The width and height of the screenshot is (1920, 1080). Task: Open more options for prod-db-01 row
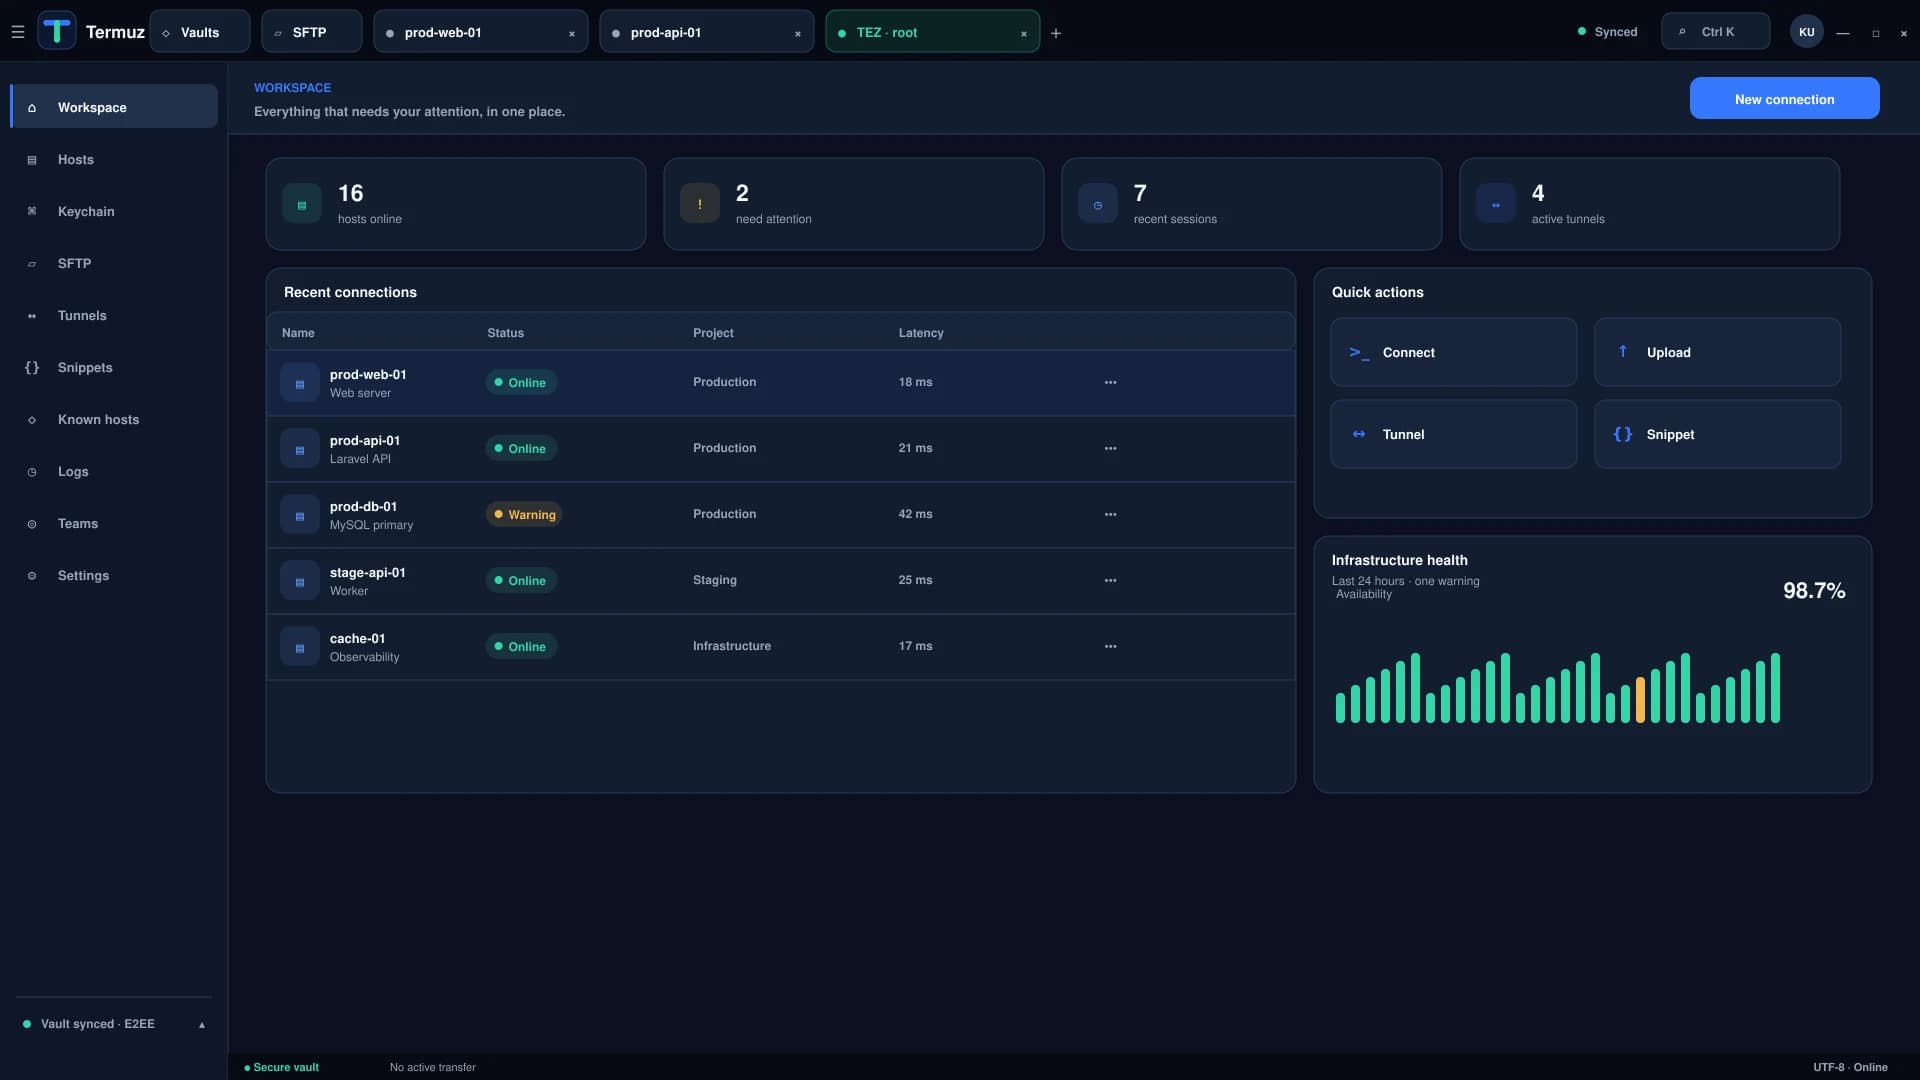click(1110, 514)
